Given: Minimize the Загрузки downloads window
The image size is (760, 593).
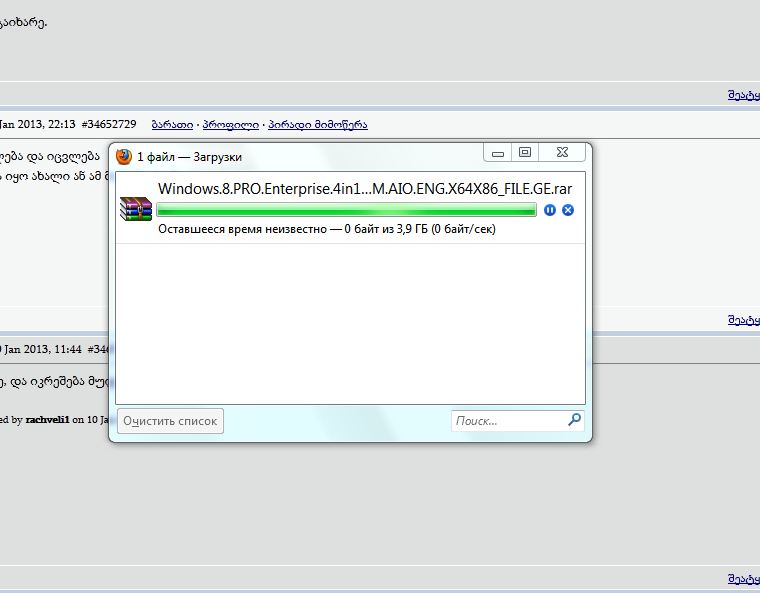Looking at the screenshot, I should pyautogui.click(x=498, y=153).
